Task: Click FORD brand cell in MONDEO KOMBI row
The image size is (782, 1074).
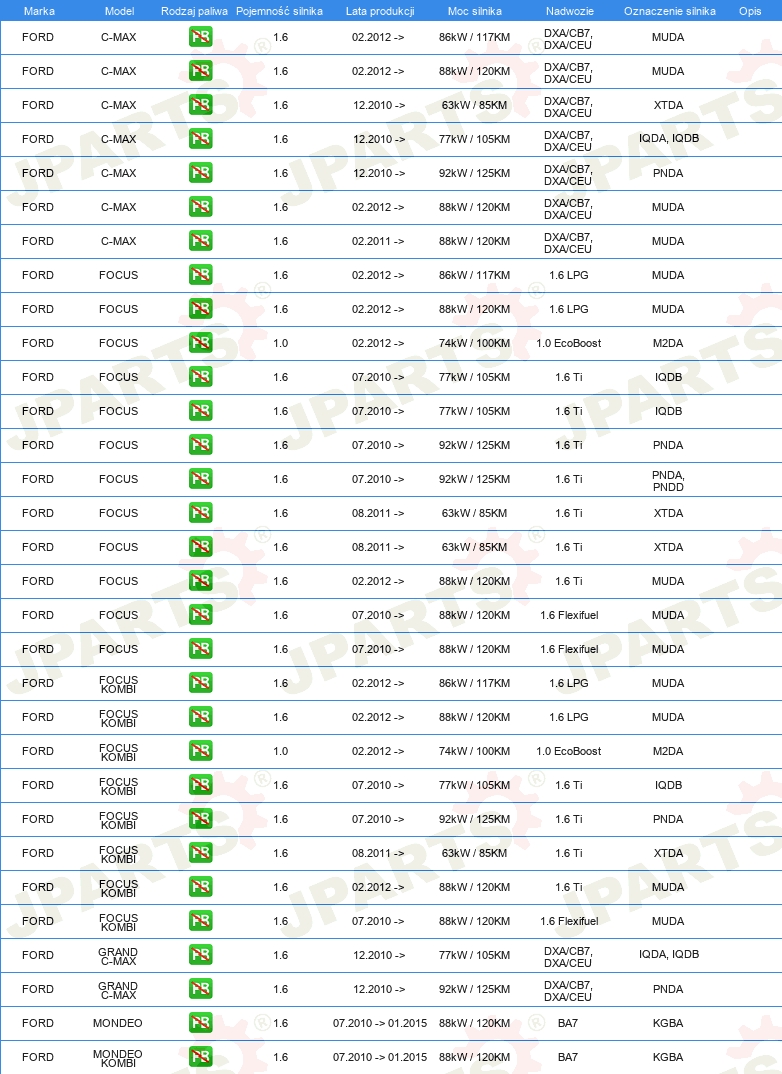Action: (38, 1057)
